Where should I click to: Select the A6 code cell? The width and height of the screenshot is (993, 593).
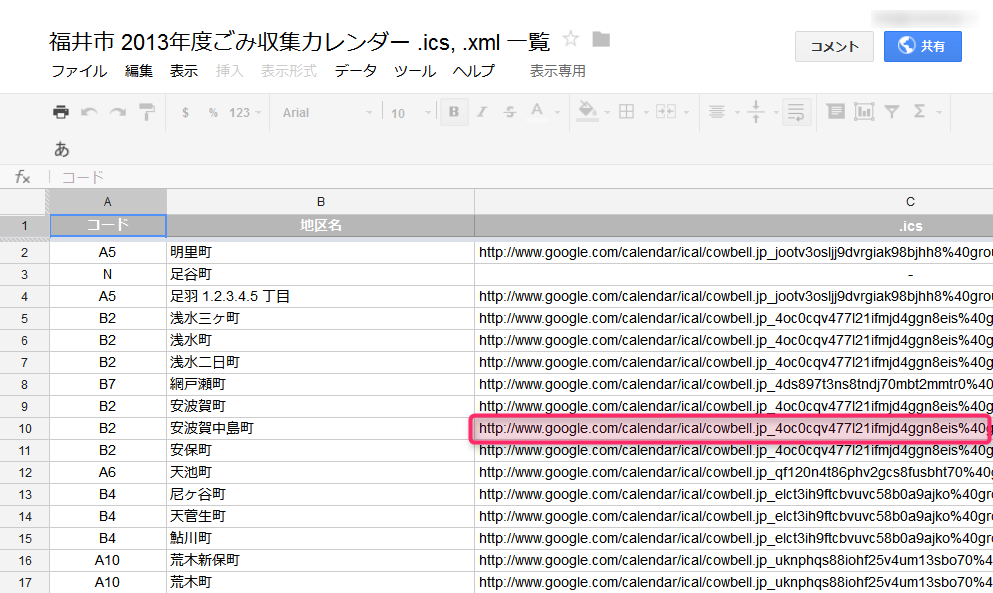pos(108,473)
